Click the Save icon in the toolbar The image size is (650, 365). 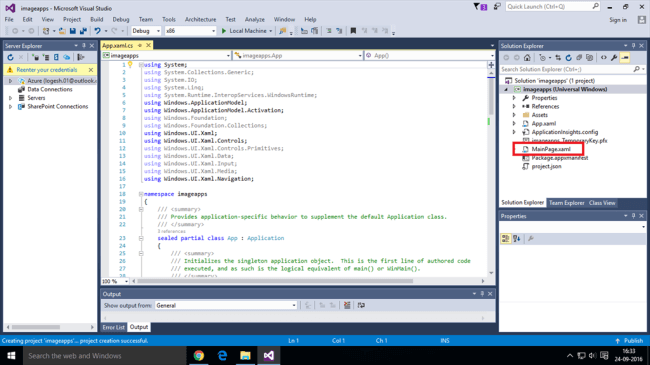tap(73, 31)
